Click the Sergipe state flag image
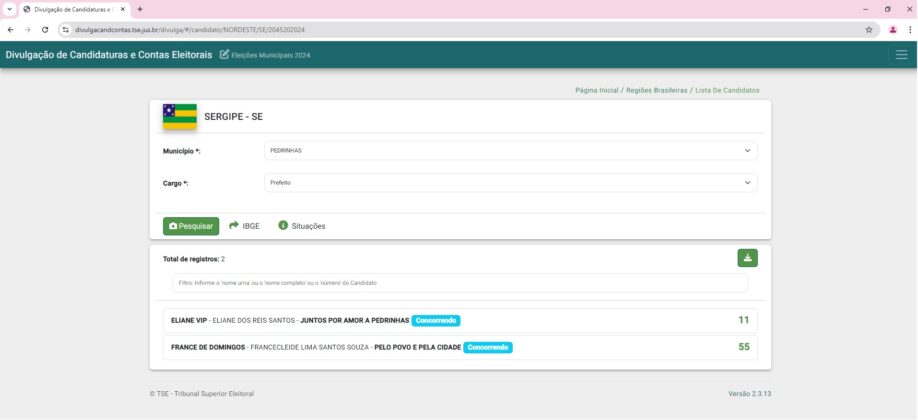The image size is (918, 420). point(180,117)
